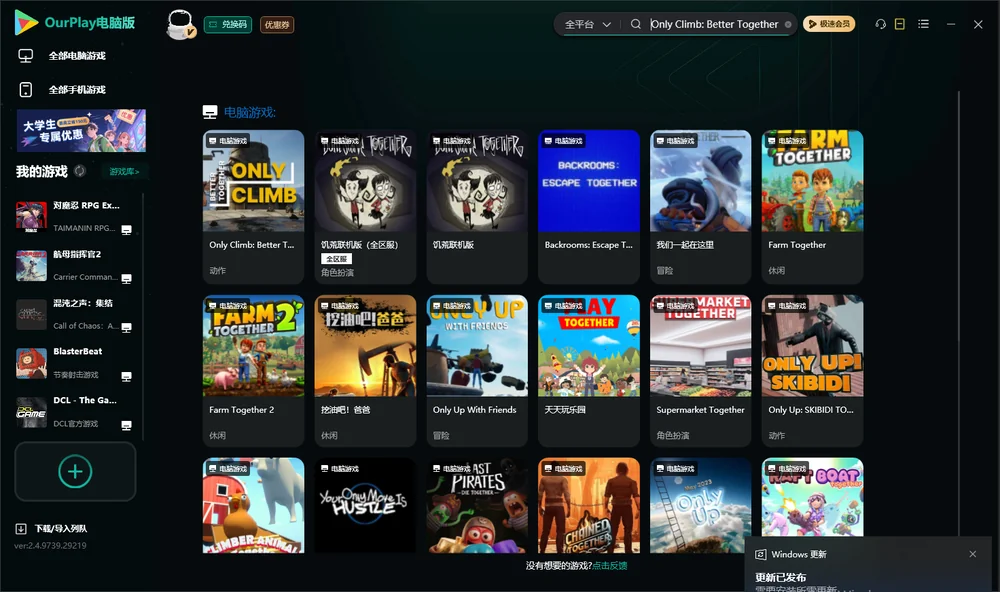Screen dimensions: 1000x592
Task: Open the Only Up sky staircase thumbnail
Action: (x=700, y=505)
